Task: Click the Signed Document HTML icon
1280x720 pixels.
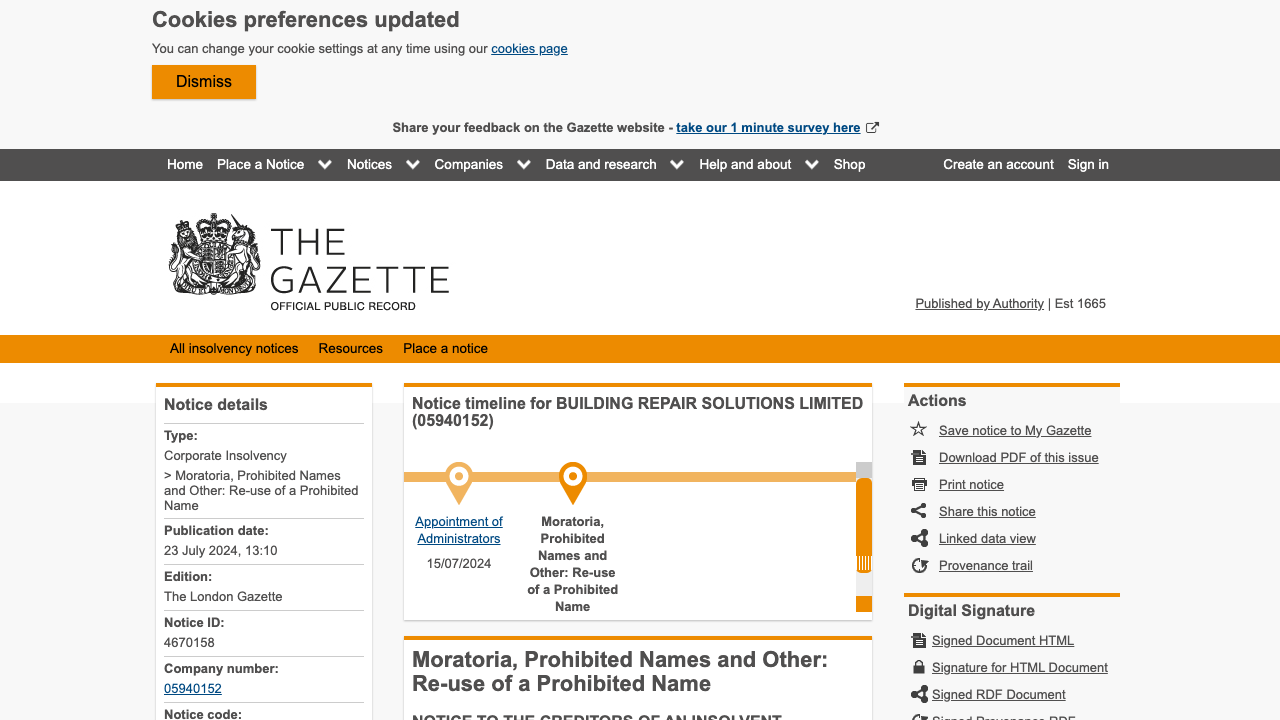Action: pos(919,640)
